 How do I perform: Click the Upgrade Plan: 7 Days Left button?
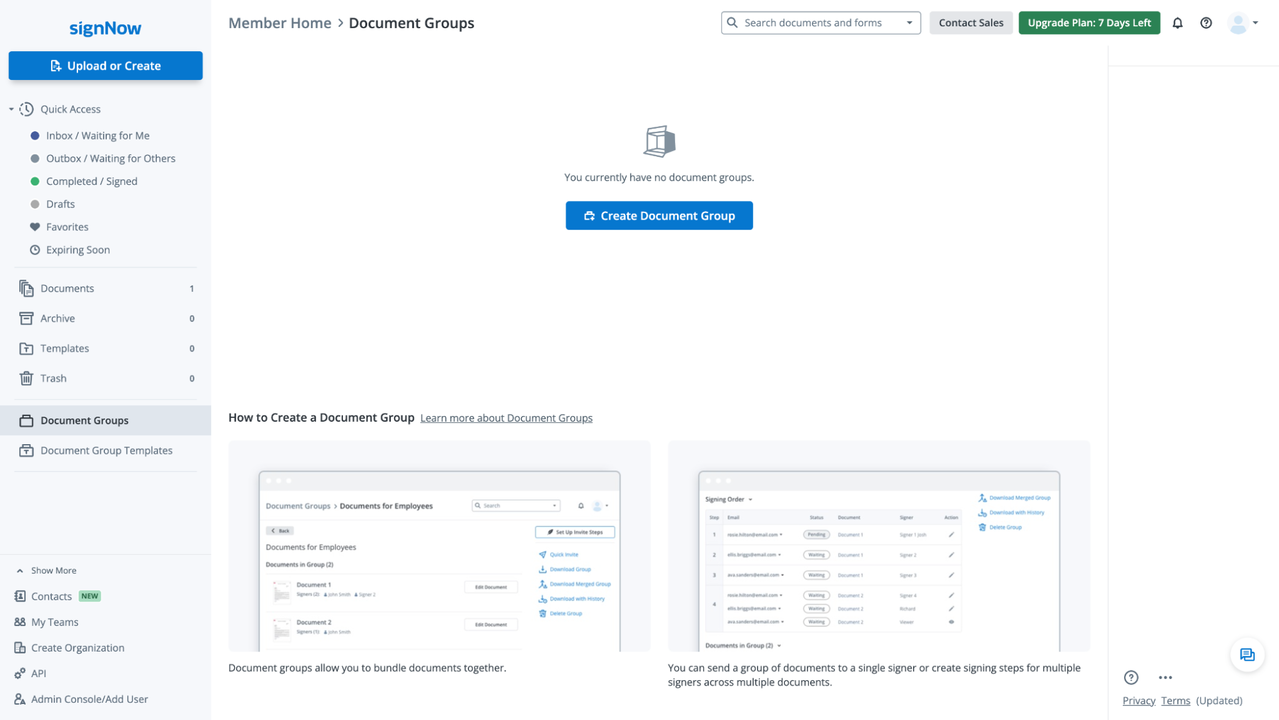[x=1089, y=23]
